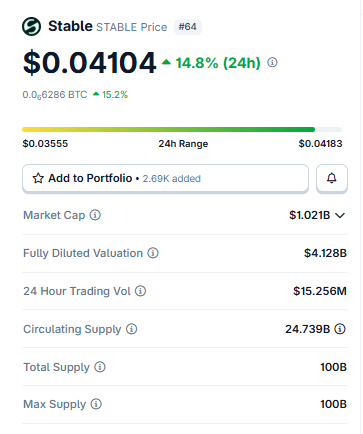Click the 0.0₆6286 BTC price text

point(55,95)
